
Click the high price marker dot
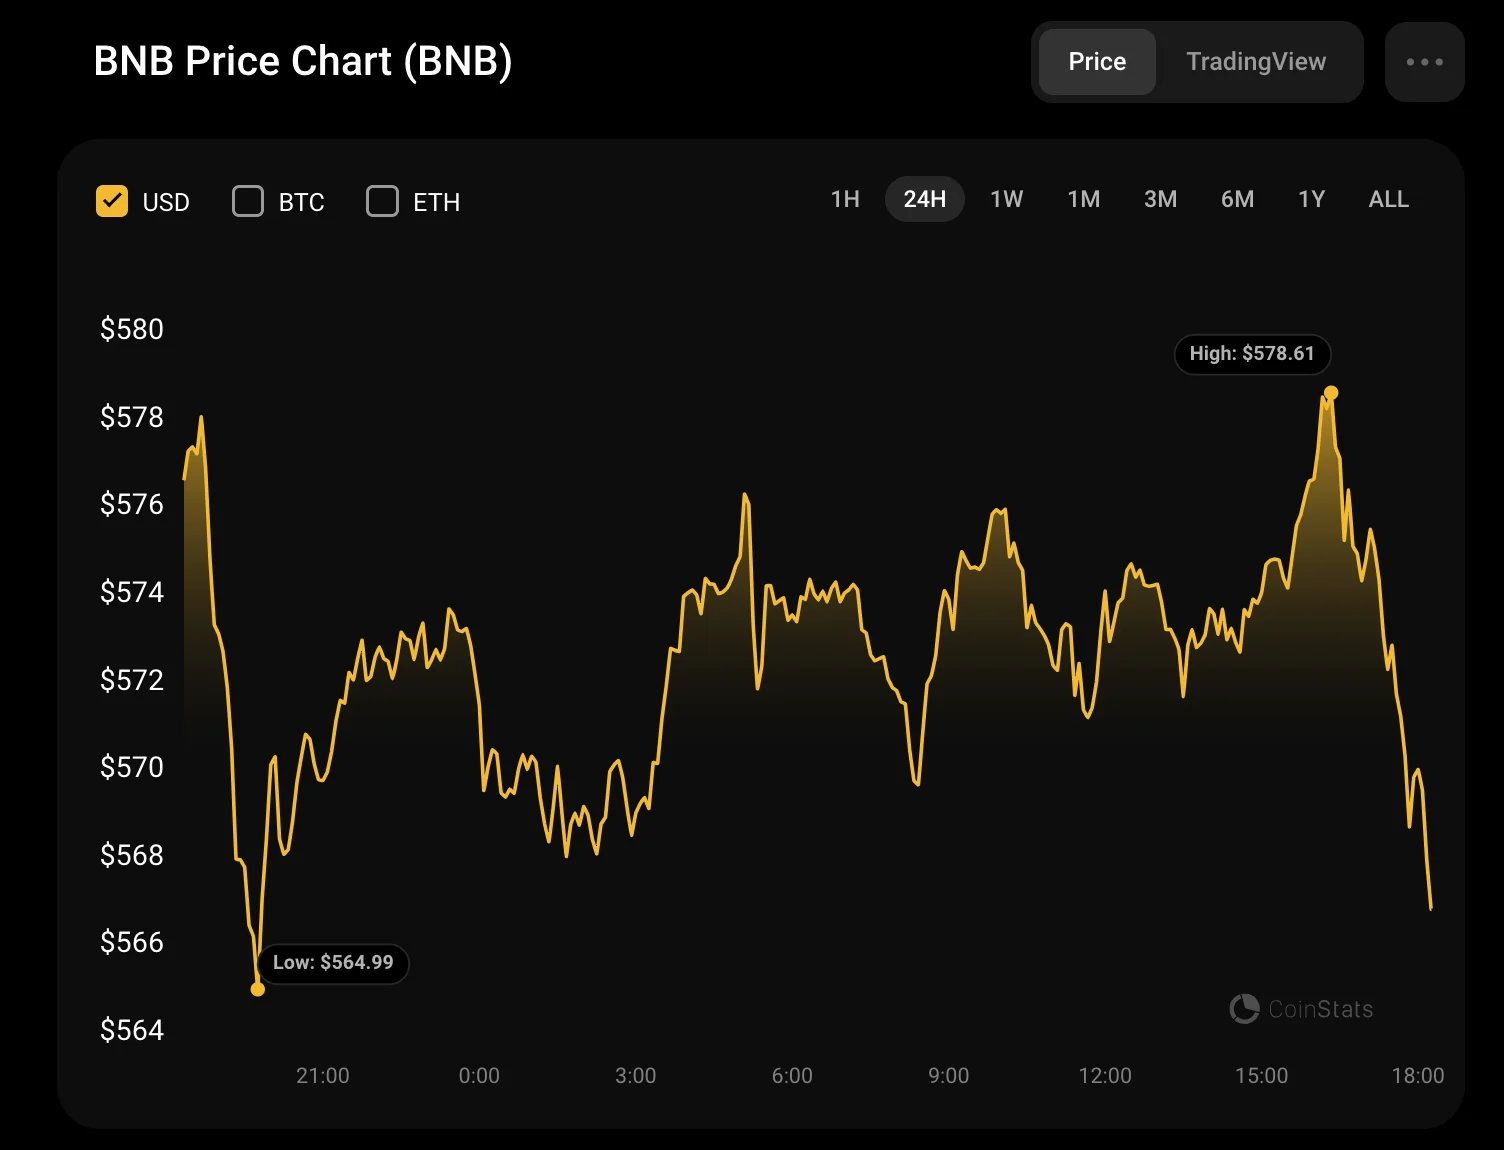tap(1331, 393)
